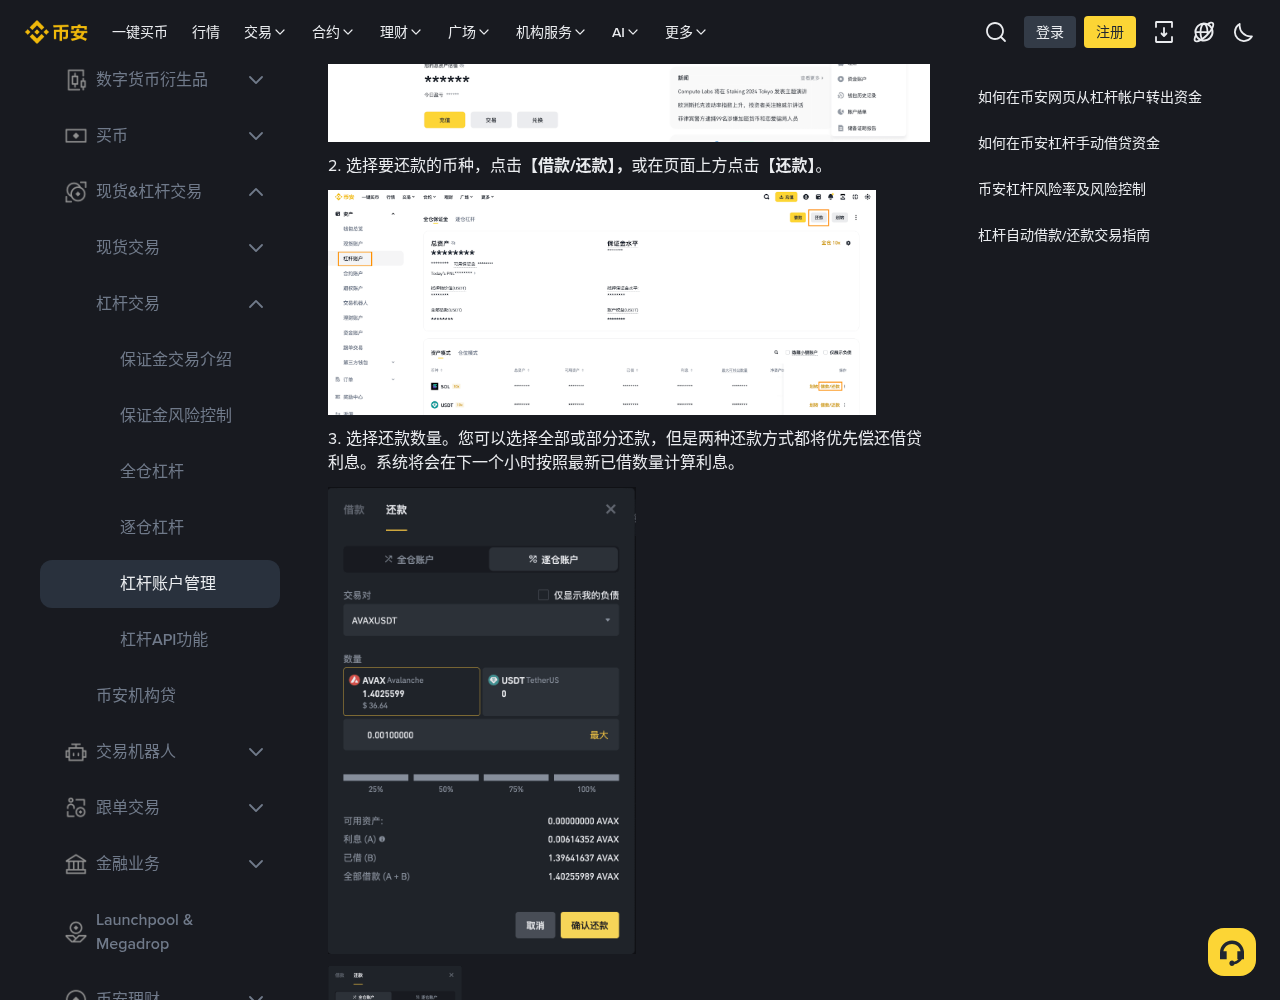Open 保证金风险控制 sidebar item
Viewport: 1280px width, 1000px height.
tap(176, 415)
